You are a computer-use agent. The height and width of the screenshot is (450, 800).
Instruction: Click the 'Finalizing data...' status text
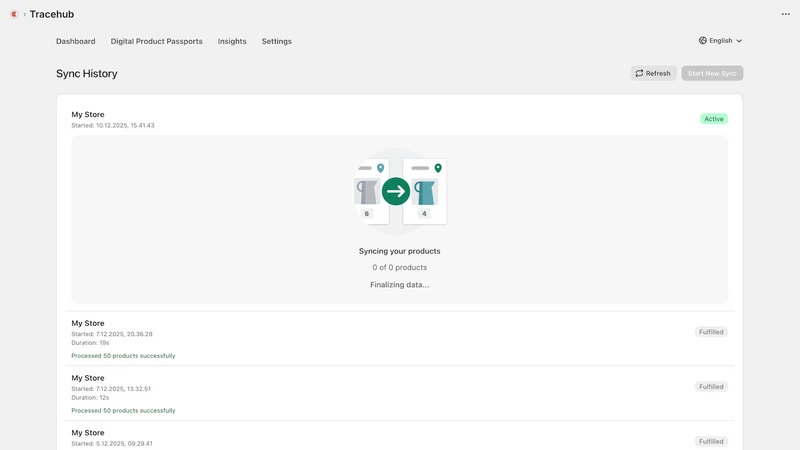[399, 285]
